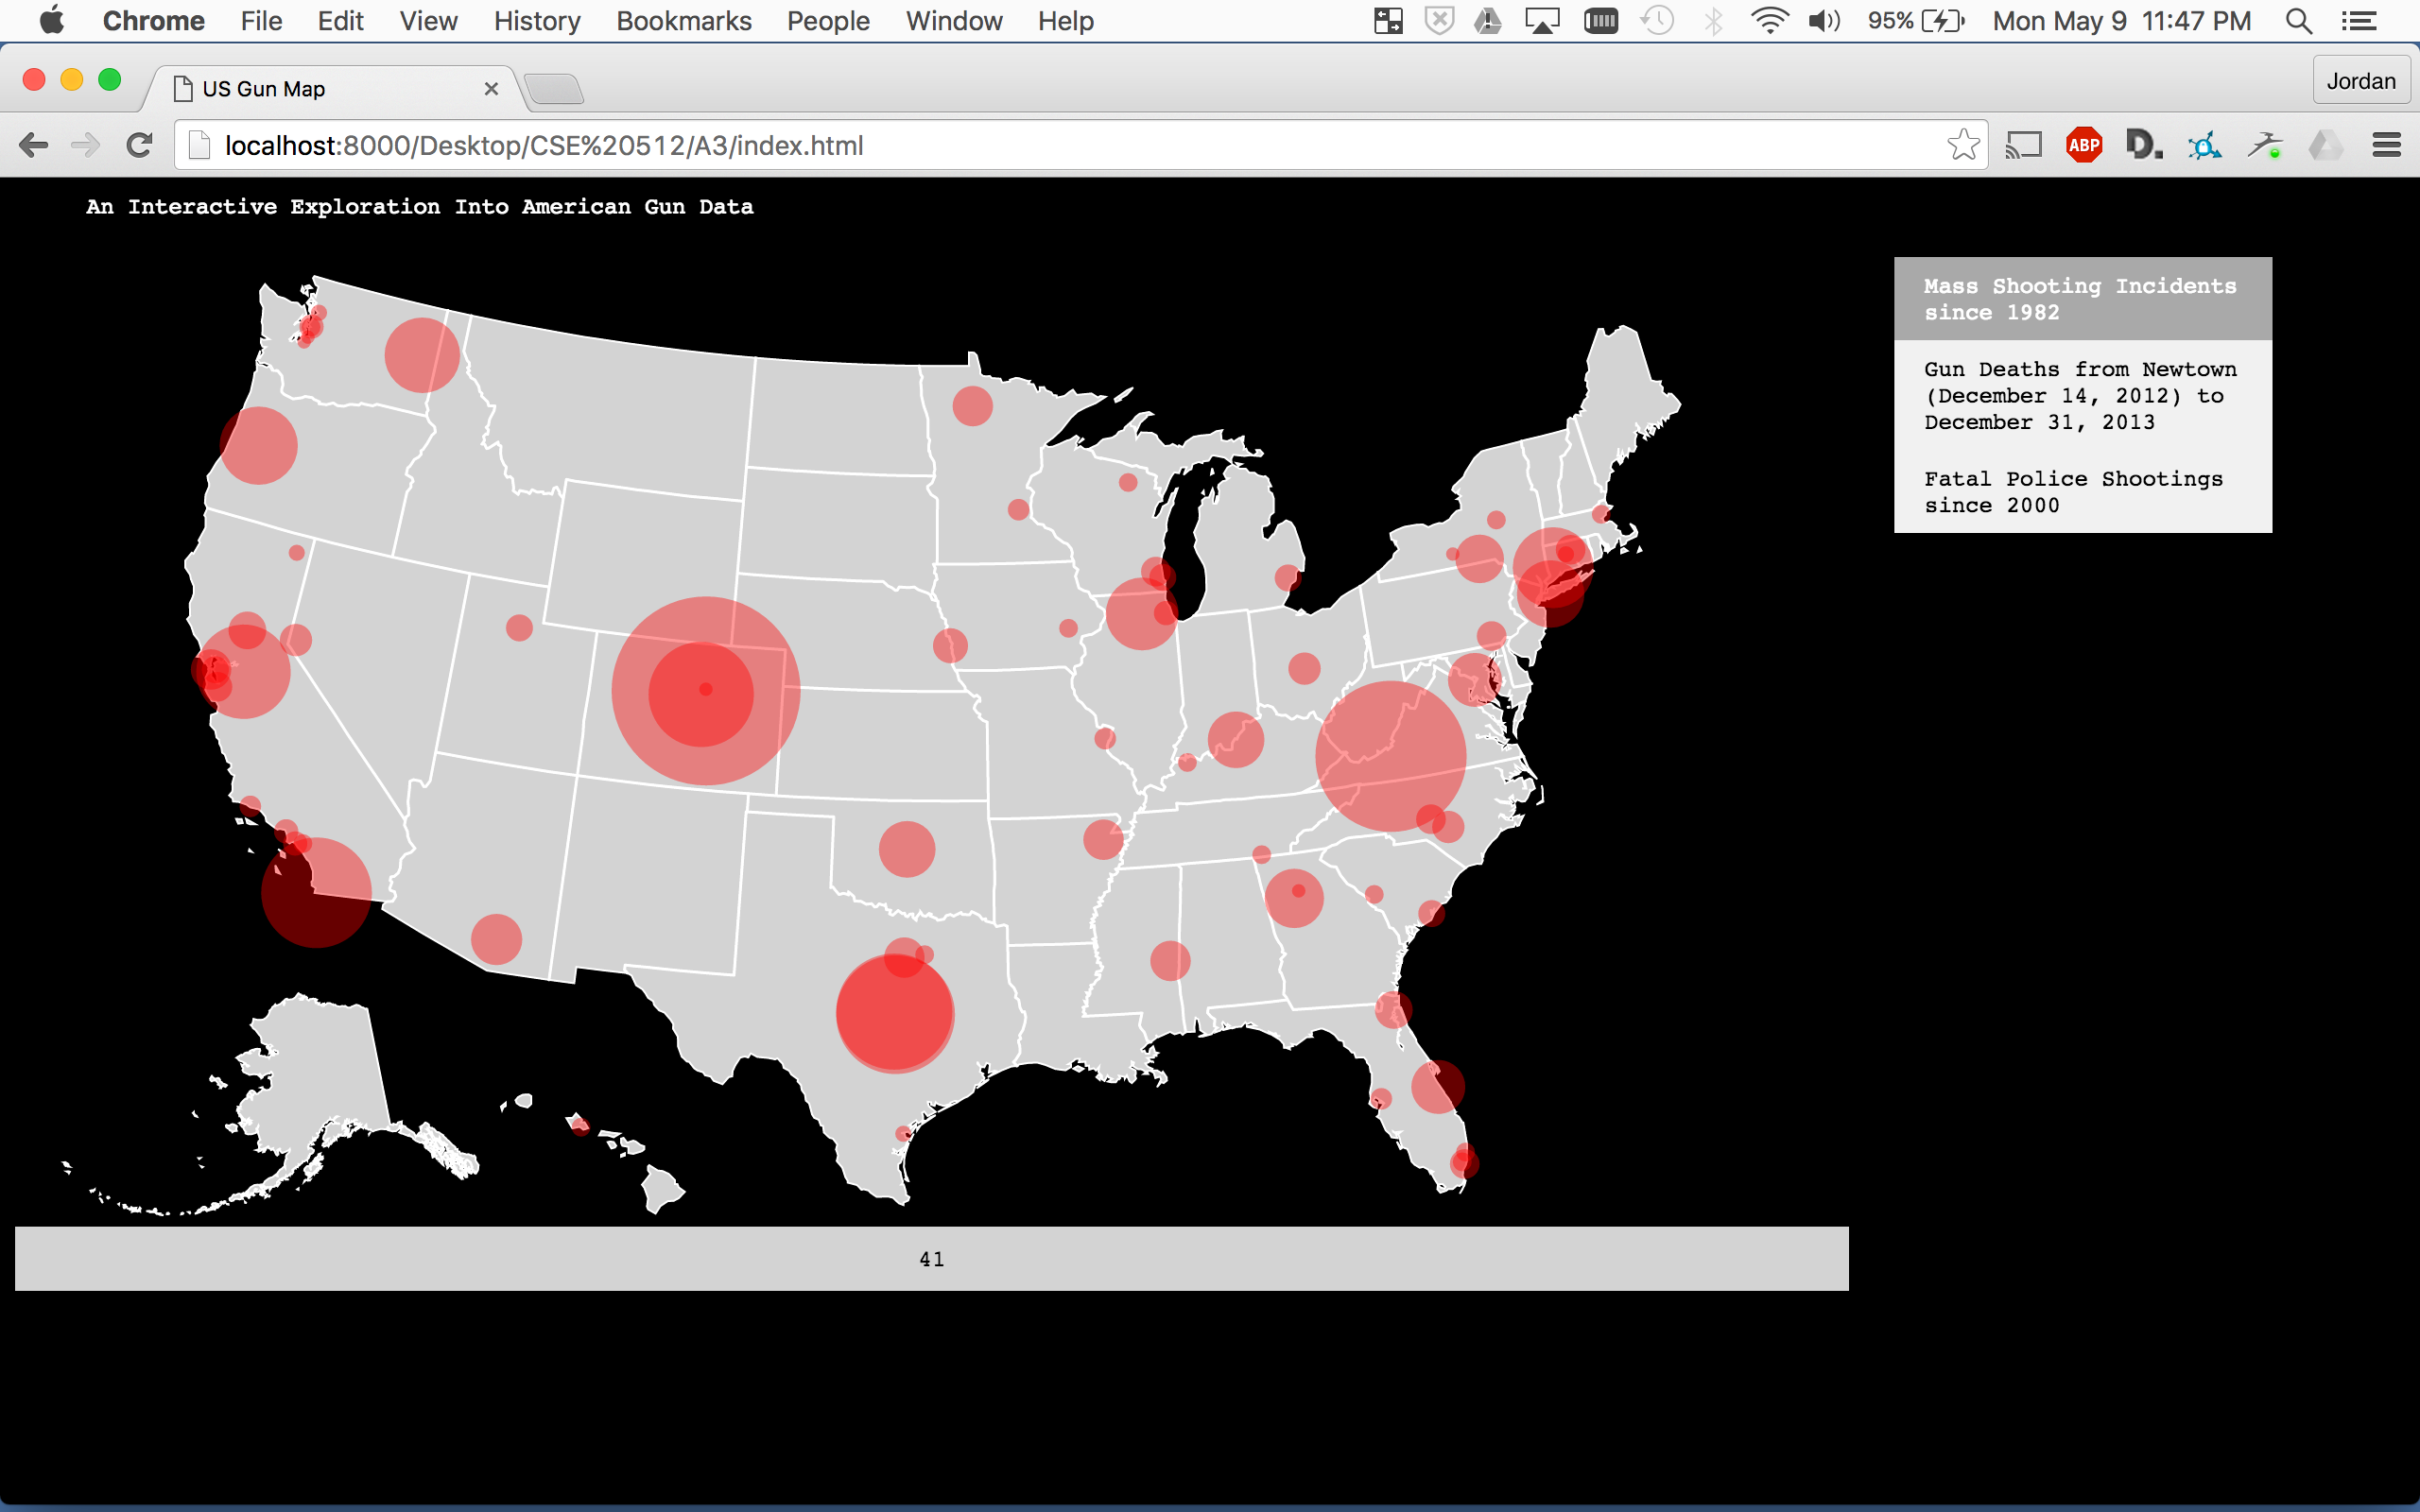Open the AdBlock Plus extension

tap(2084, 146)
